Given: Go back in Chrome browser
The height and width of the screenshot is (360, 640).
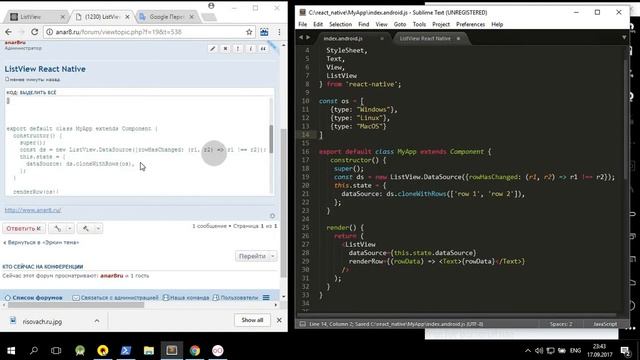Looking at the screenshot, I should click(x=9, y=32).
